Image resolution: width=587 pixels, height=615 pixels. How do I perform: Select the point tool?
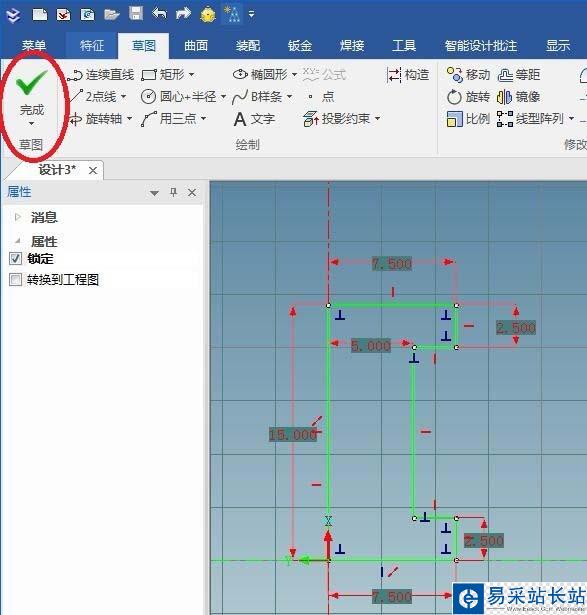(x=321, y=96)
